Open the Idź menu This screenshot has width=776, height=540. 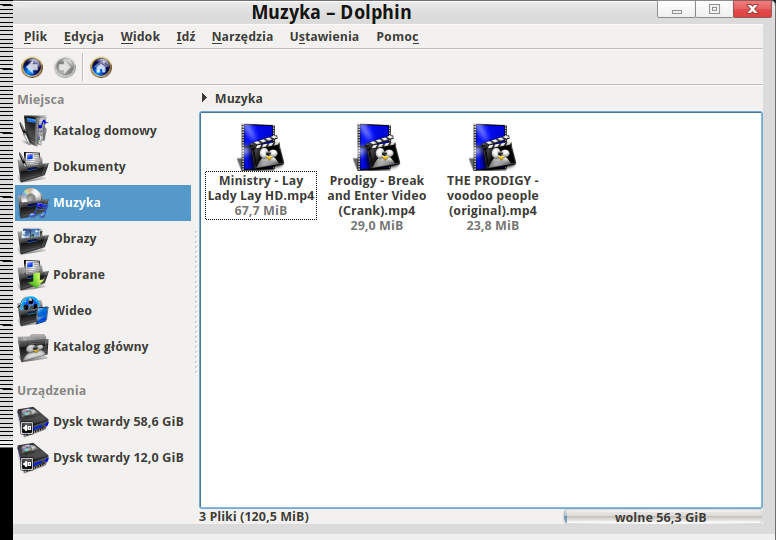pyautogui.click(x=186, y=37)
